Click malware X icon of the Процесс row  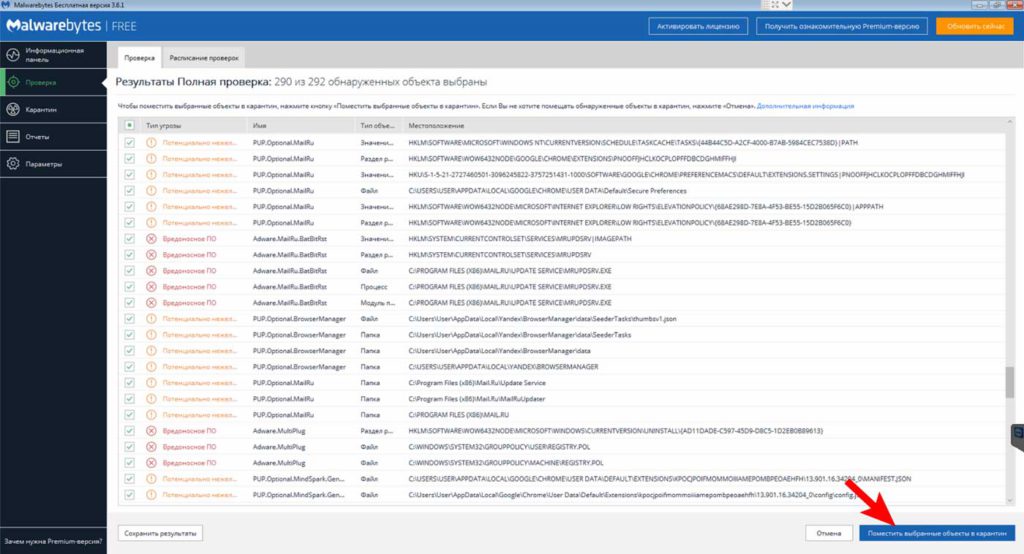[x=151, y=287]
